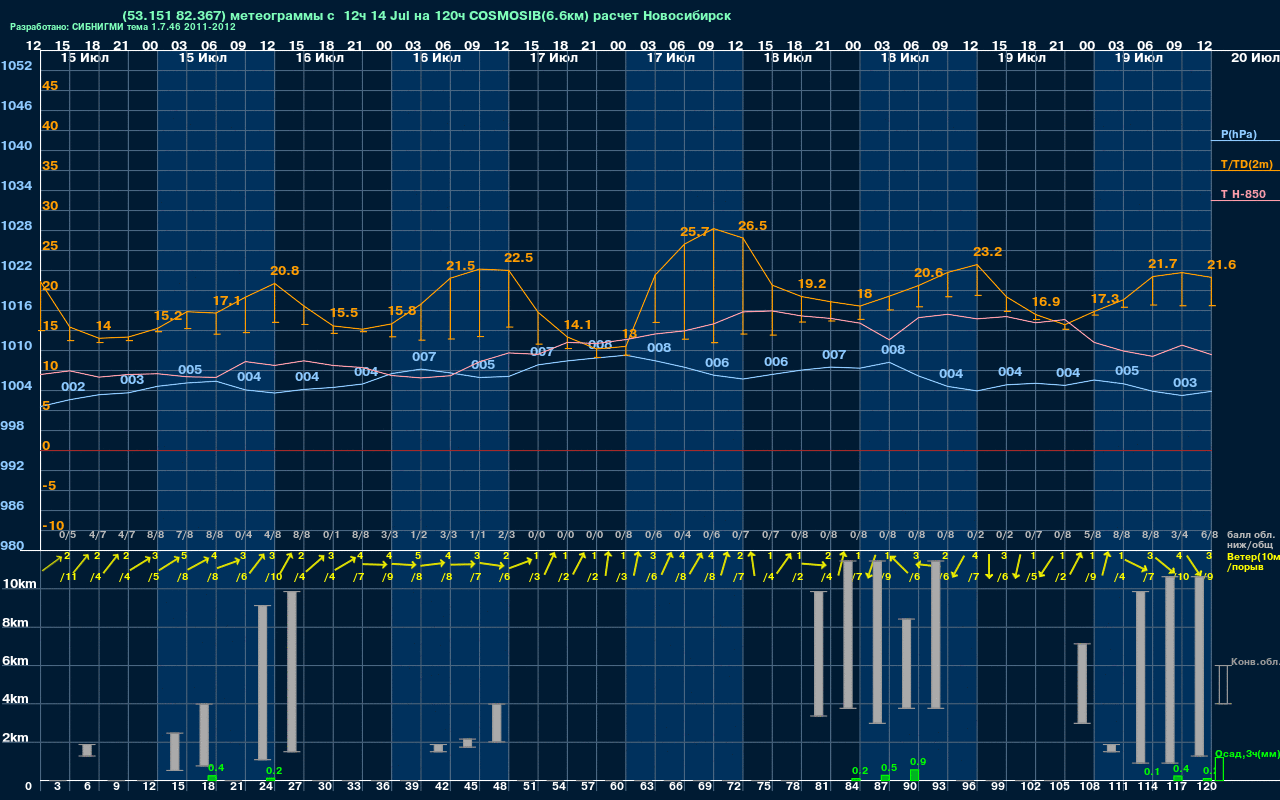Click the 21.5 temperature label
Screen dimensions: 1280x800
[x=460, y=265]
